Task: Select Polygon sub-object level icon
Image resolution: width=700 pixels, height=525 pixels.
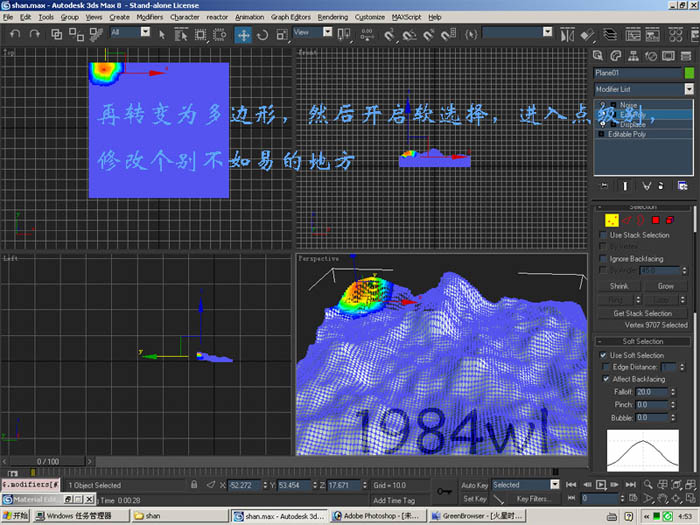Action: pyautogui.click(x=655, y=220)
